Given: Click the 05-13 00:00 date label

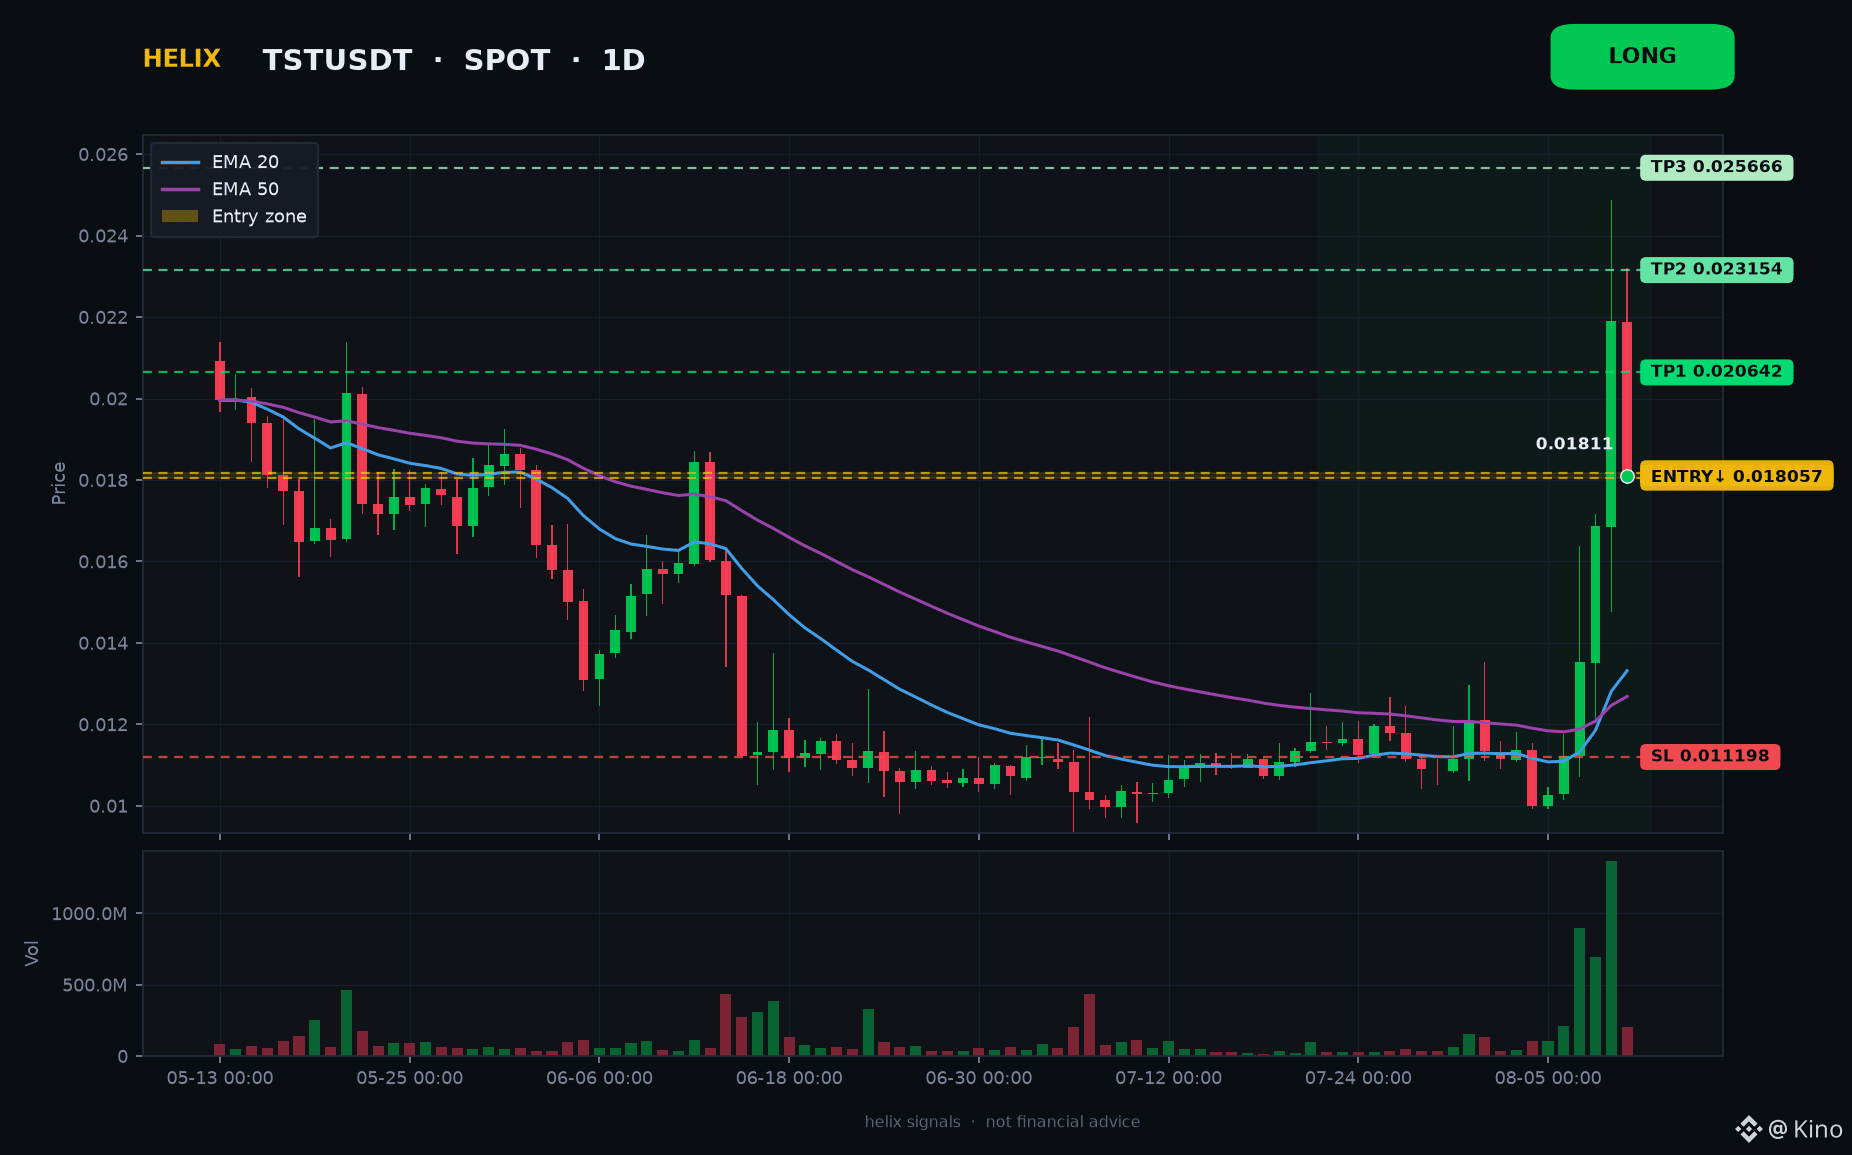Looking at the screenshot, I should point(220,1078).
